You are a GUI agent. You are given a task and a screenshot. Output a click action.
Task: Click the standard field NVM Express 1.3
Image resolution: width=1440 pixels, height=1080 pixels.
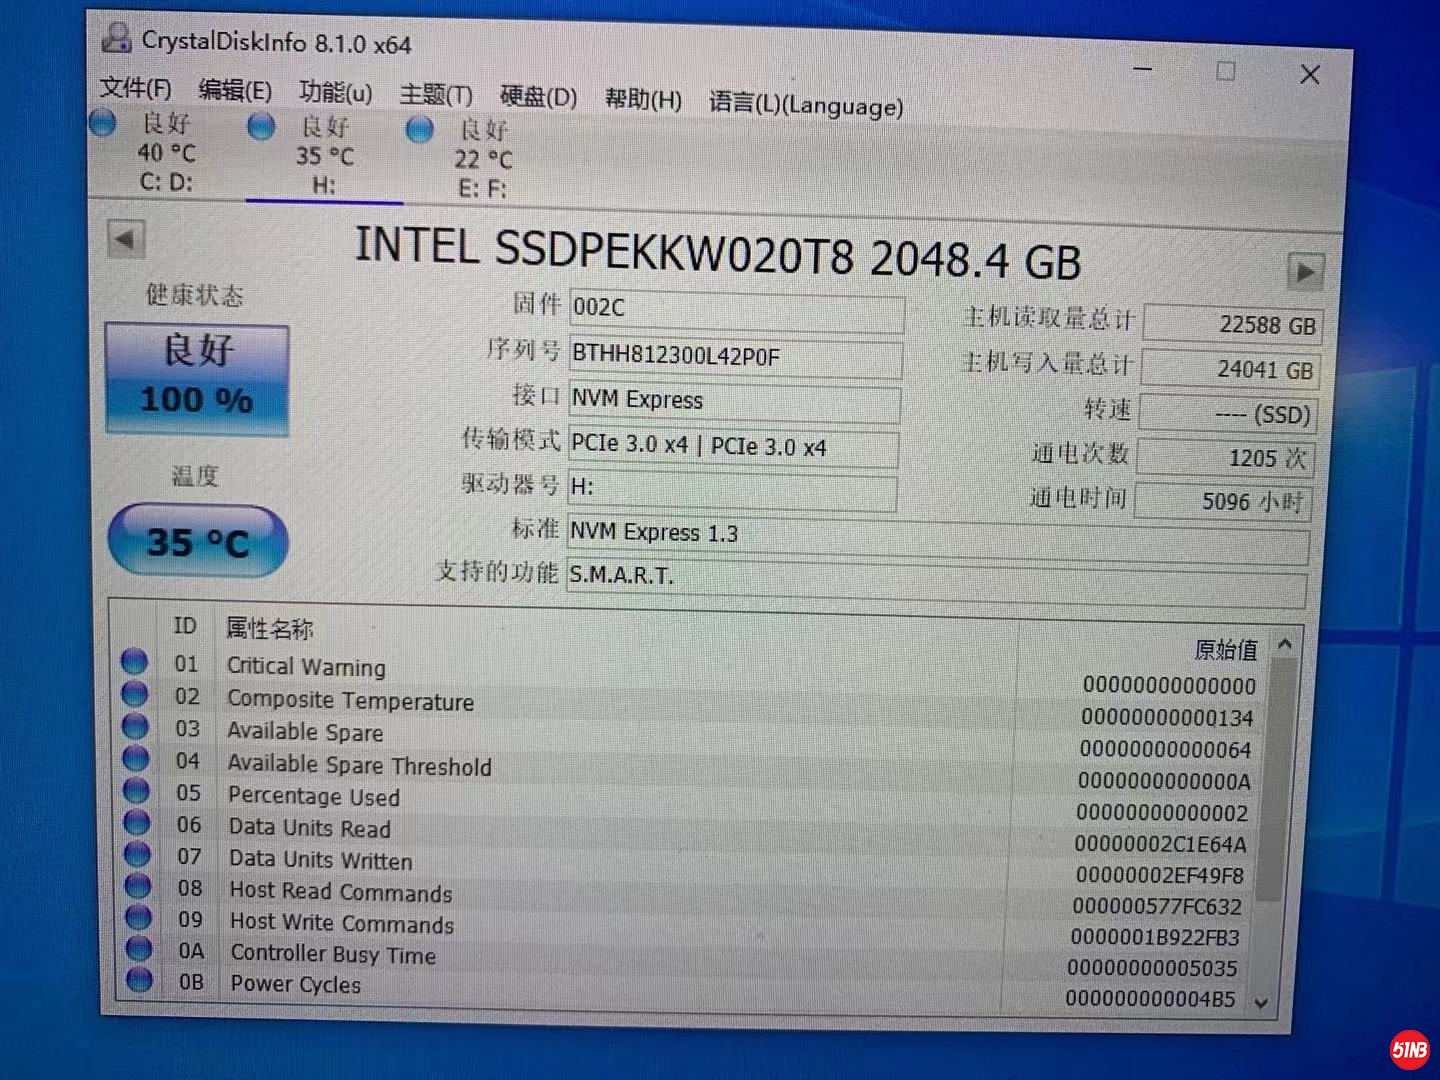938,538
